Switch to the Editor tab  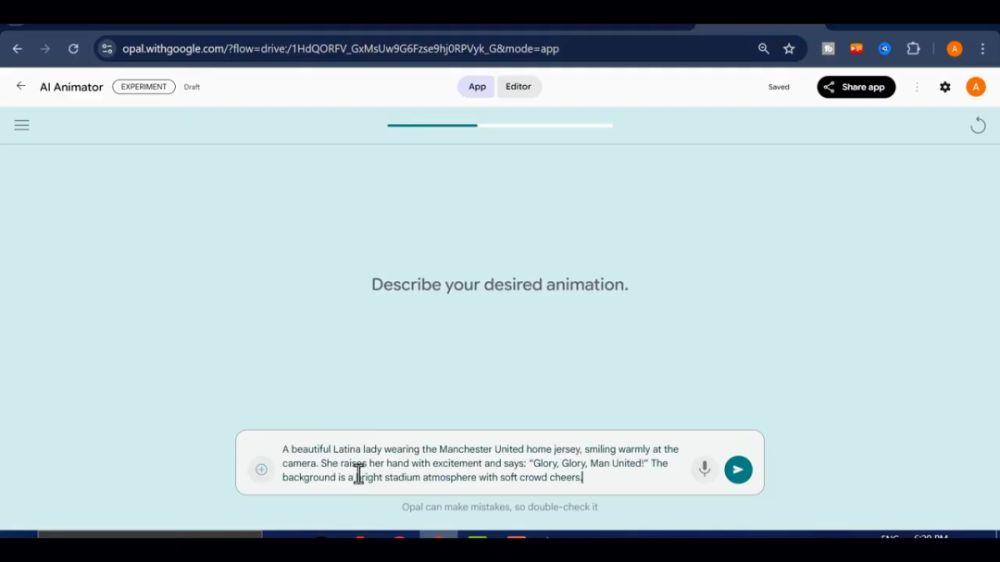[518, 87]
